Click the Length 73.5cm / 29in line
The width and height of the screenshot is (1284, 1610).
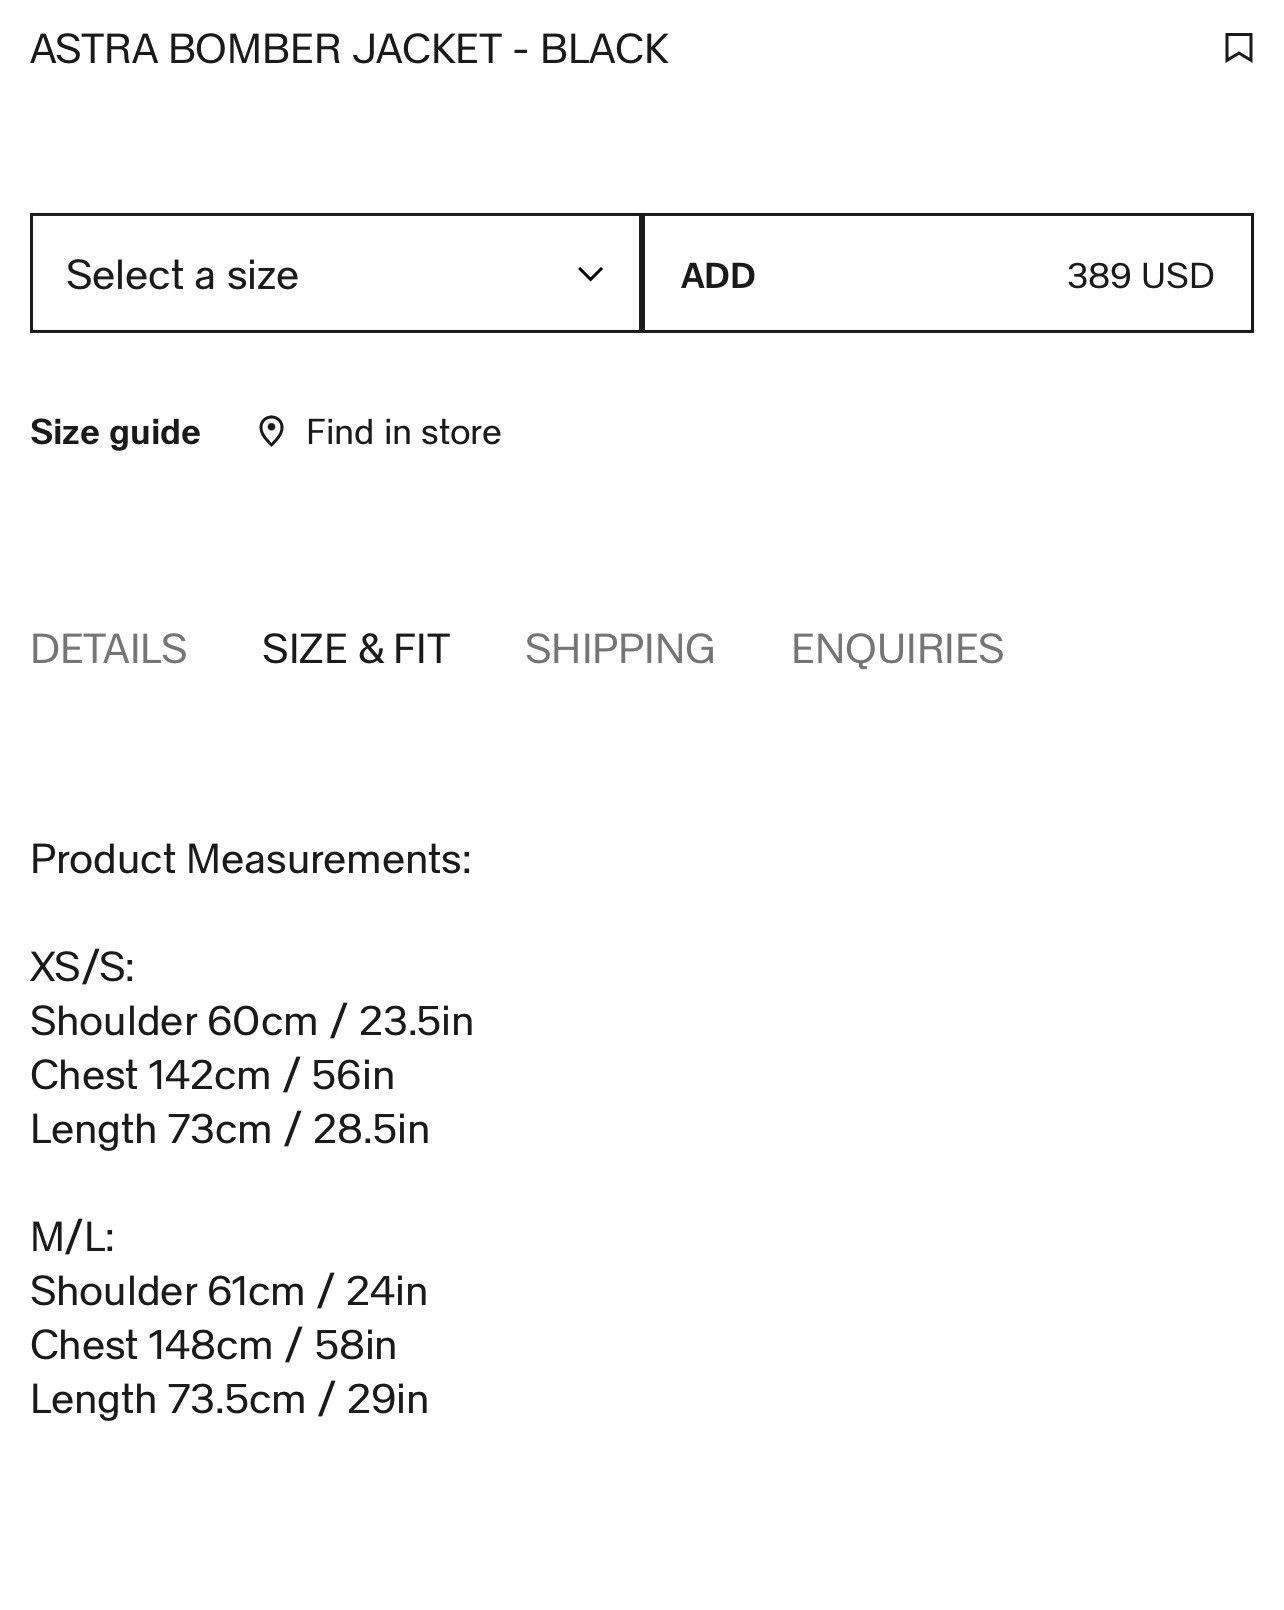tap(230, 1399)
